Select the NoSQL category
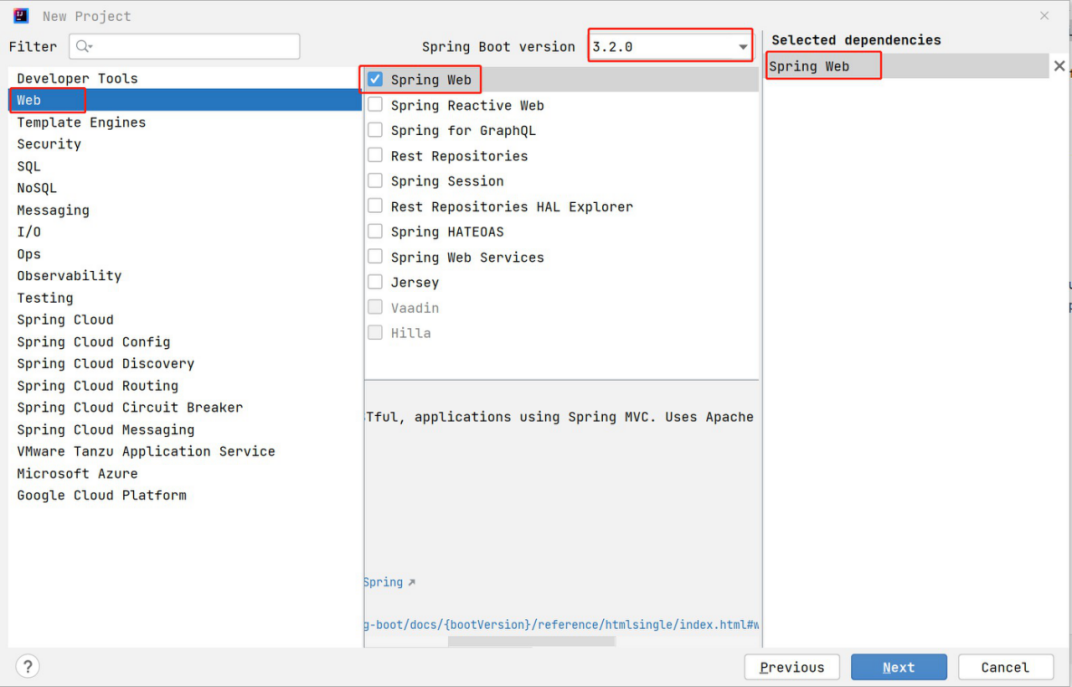 pyautogui.click(x=185, y=188)
